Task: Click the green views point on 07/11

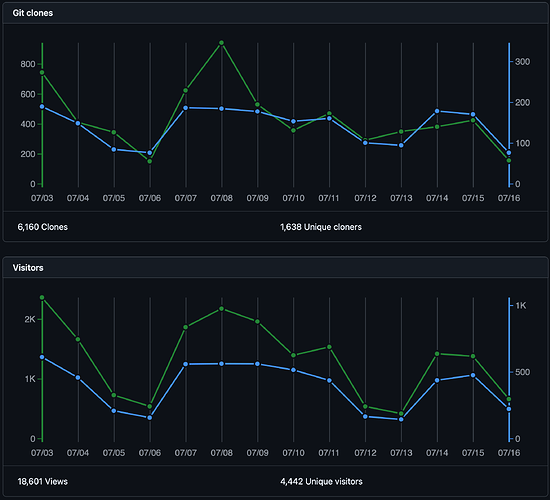Action: (x=329, y=347)
